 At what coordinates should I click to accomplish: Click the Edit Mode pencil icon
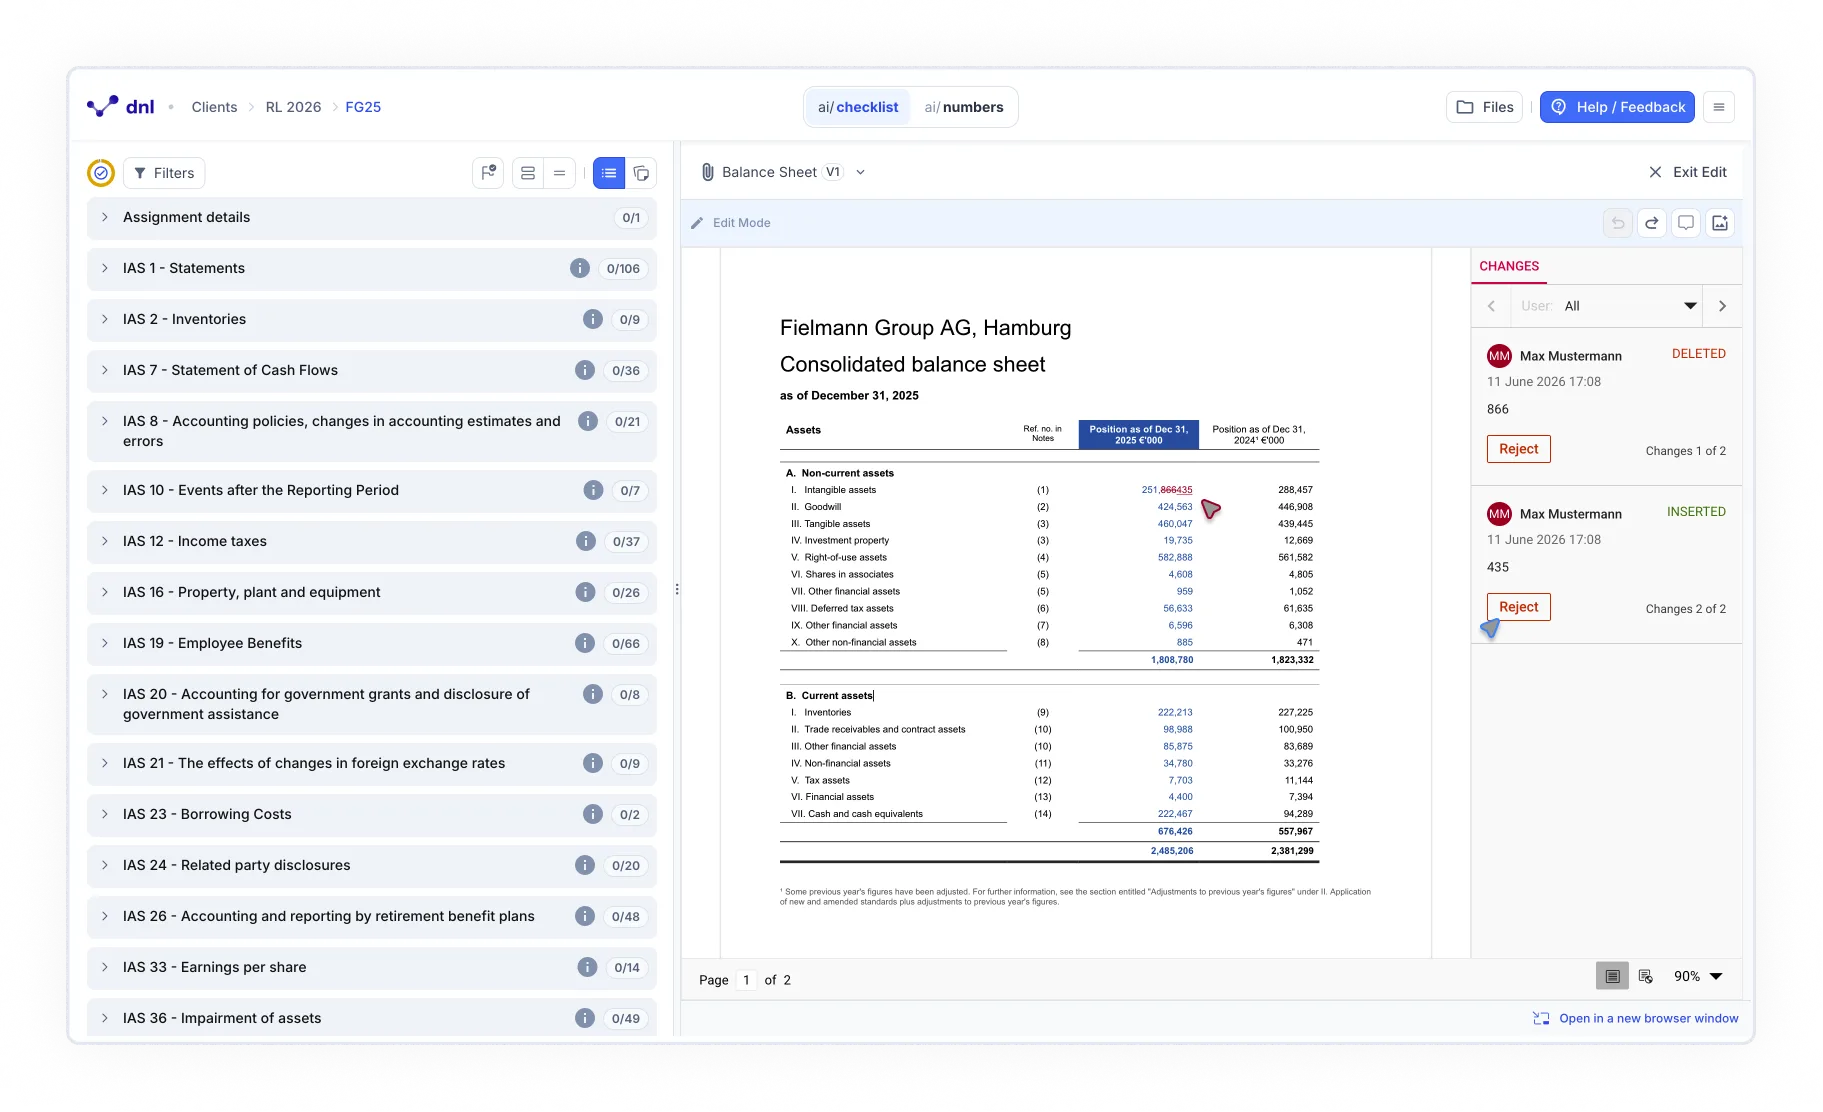697,223
